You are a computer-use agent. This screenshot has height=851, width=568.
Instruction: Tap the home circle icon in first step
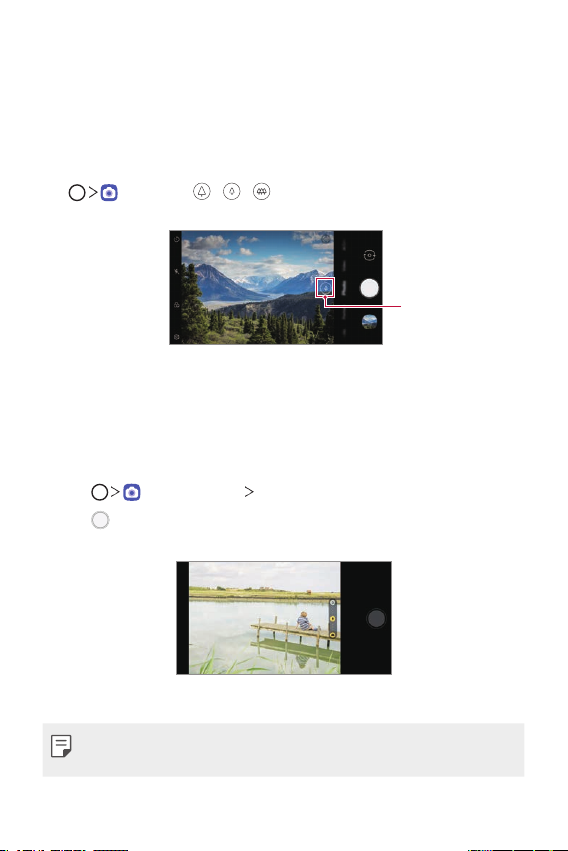click(x=77, y=193)
